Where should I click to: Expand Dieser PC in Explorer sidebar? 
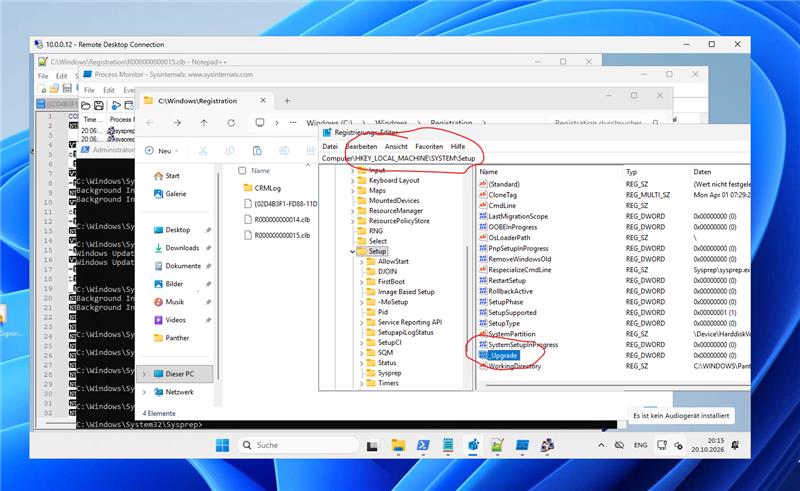144,374
